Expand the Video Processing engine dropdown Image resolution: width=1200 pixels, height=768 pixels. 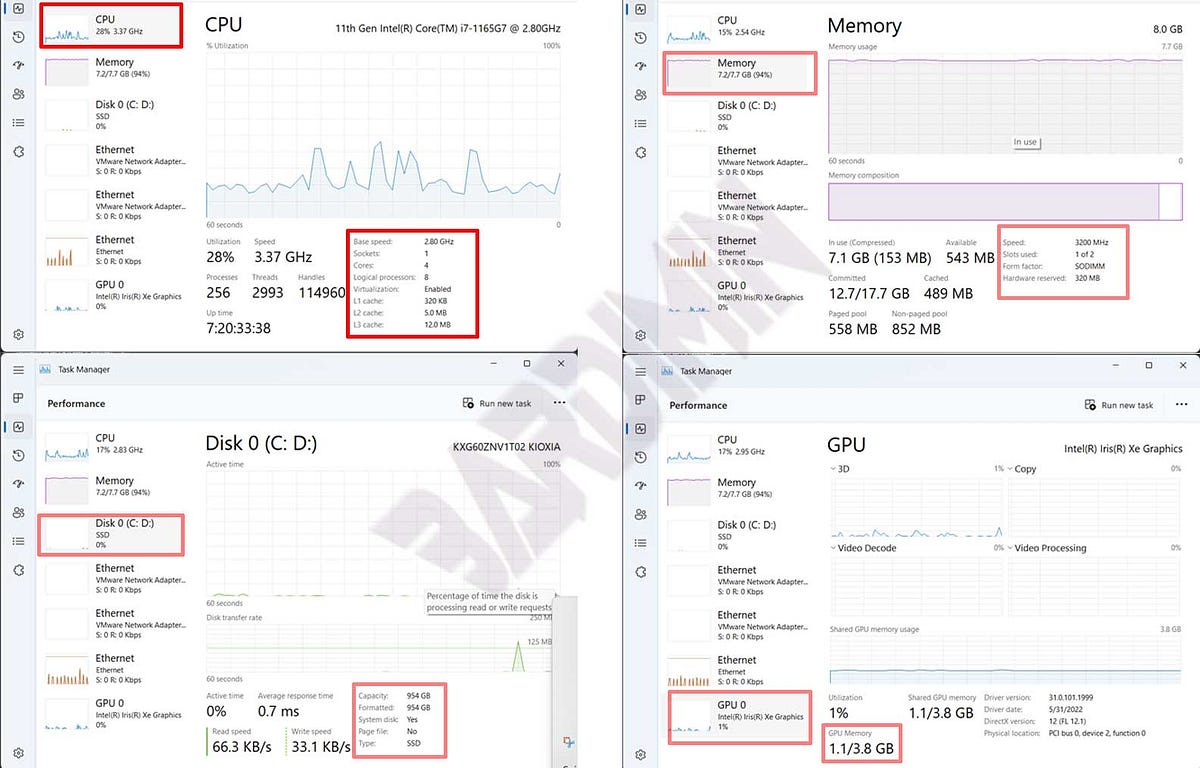[x=1010, y=548]
